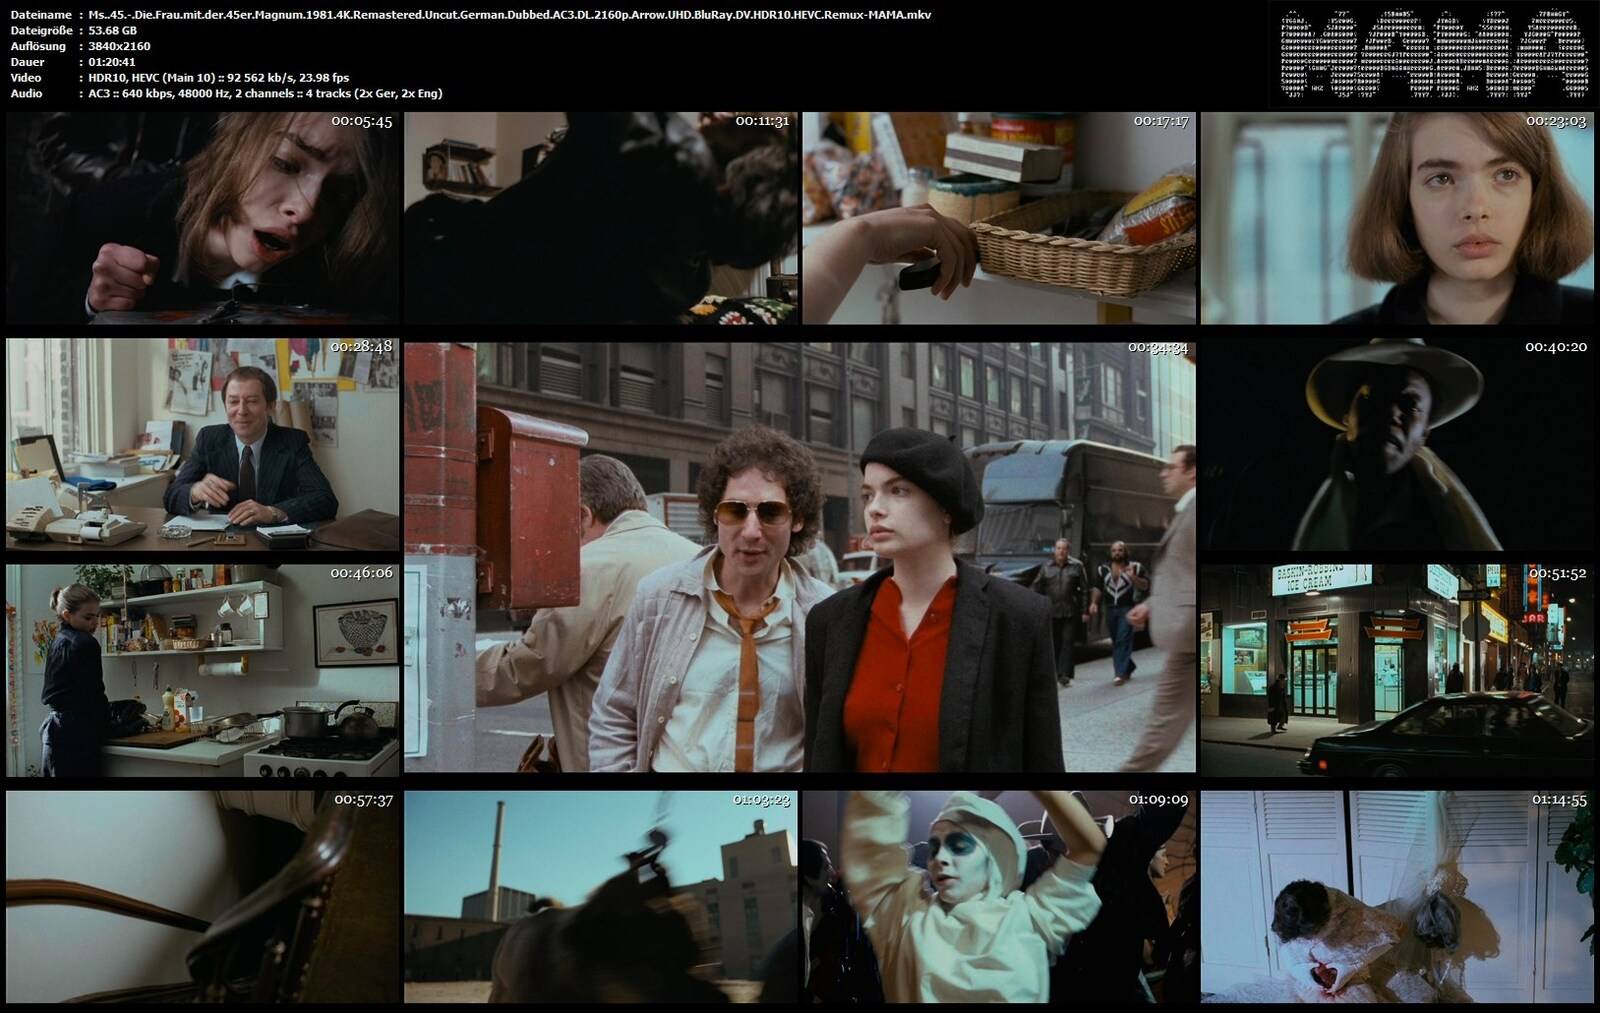Screen dimensions: 1600x1013
Task: Click the bread basket frame at 00:17:17
Action: click(x=998, y=218)
